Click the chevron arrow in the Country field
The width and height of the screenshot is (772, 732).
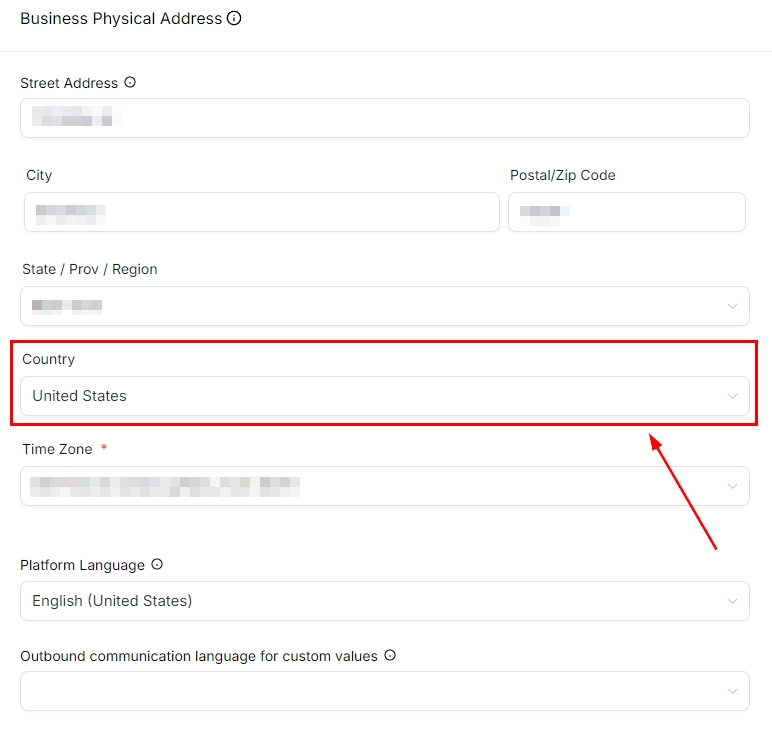[x=732, y=396]
